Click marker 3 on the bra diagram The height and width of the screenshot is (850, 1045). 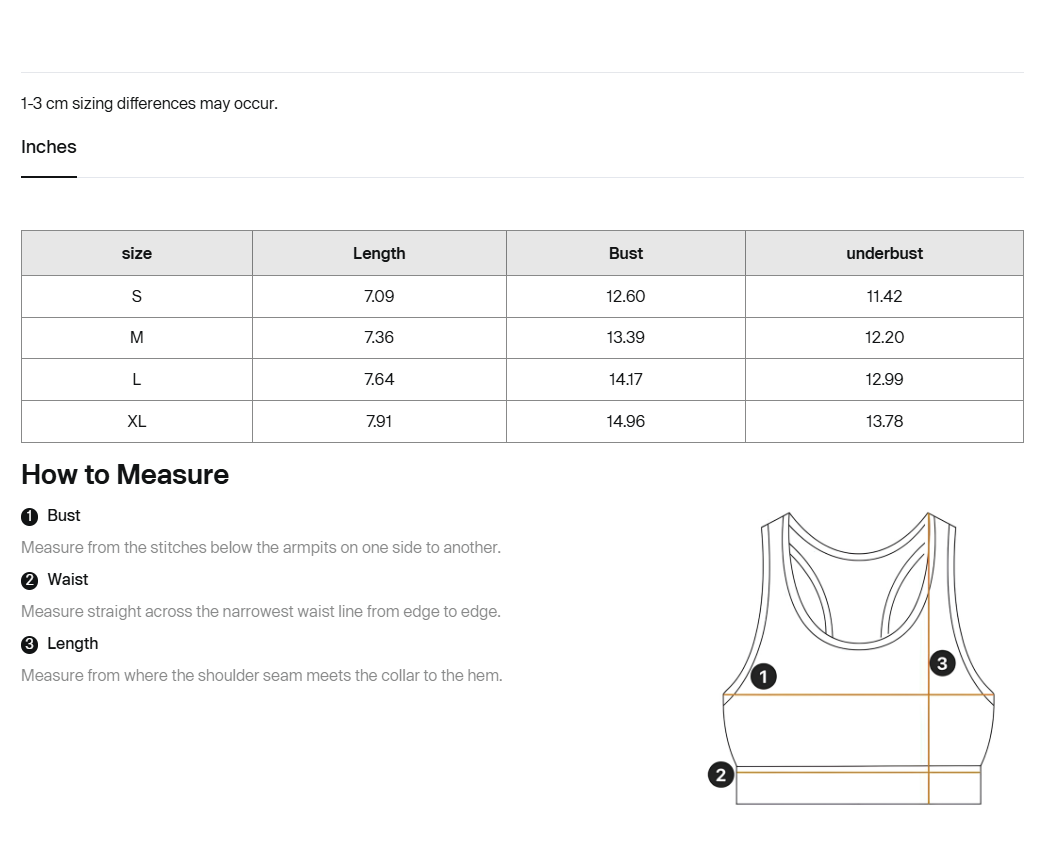point(942,663)
